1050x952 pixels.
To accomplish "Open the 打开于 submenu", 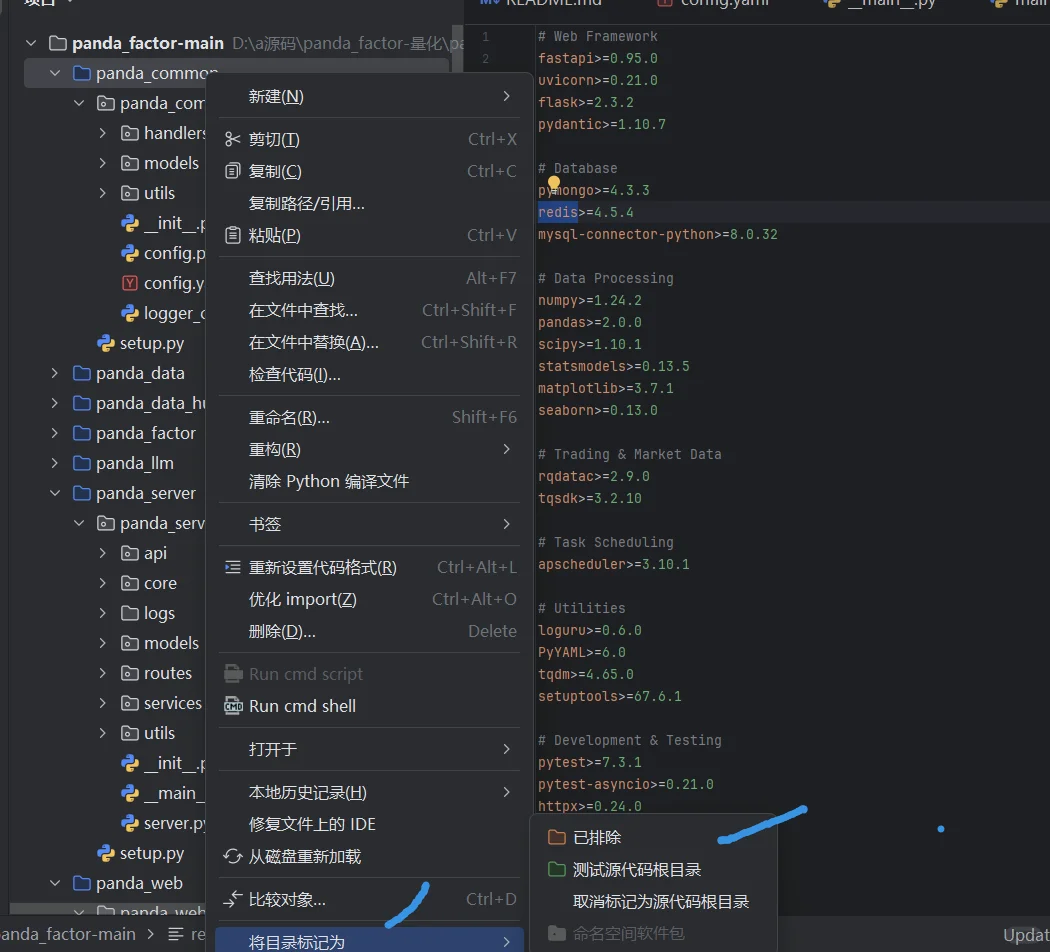I will pos(369,749).
